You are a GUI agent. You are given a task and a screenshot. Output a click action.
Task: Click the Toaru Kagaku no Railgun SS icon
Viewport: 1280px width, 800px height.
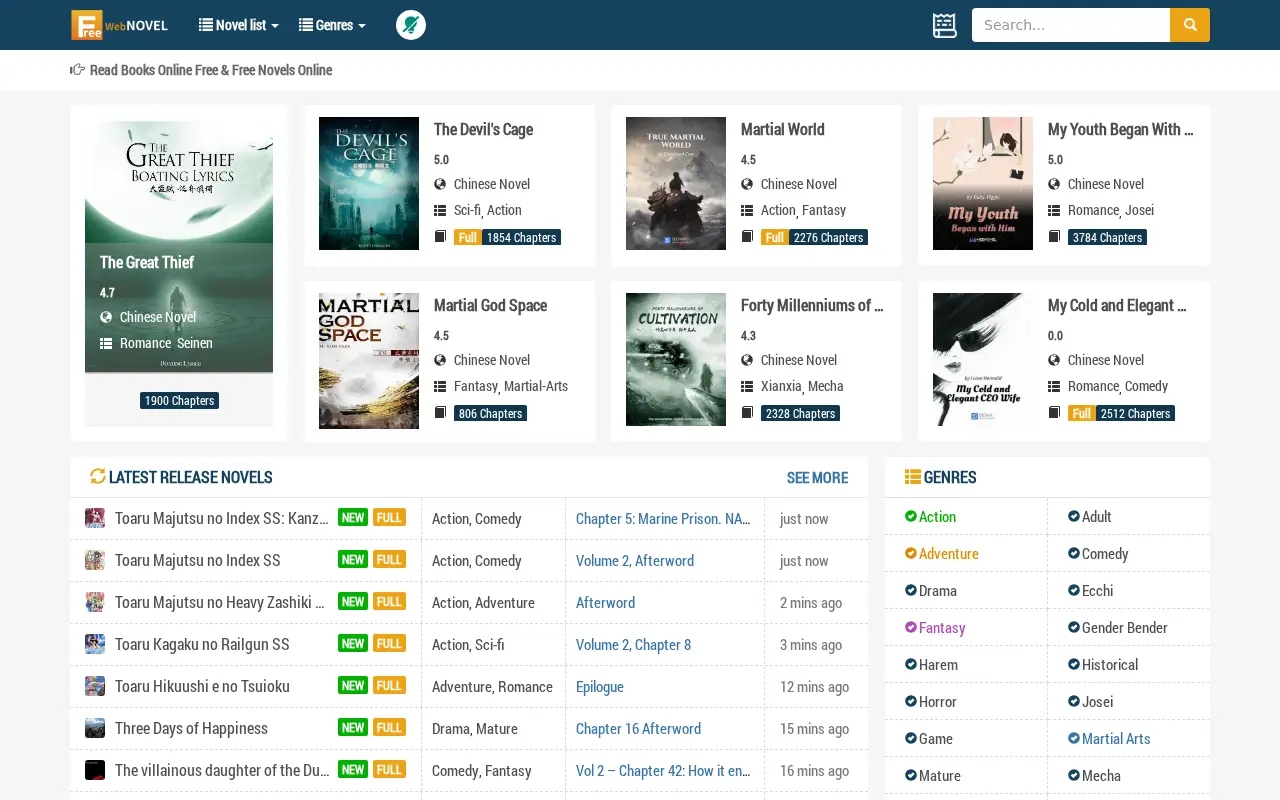pos(95,644)
